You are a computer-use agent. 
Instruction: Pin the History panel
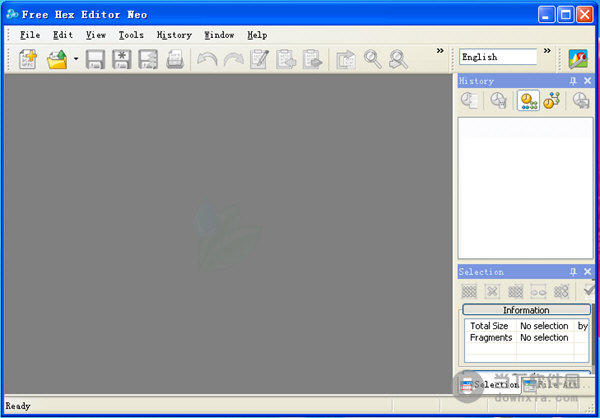coord(573,80)
